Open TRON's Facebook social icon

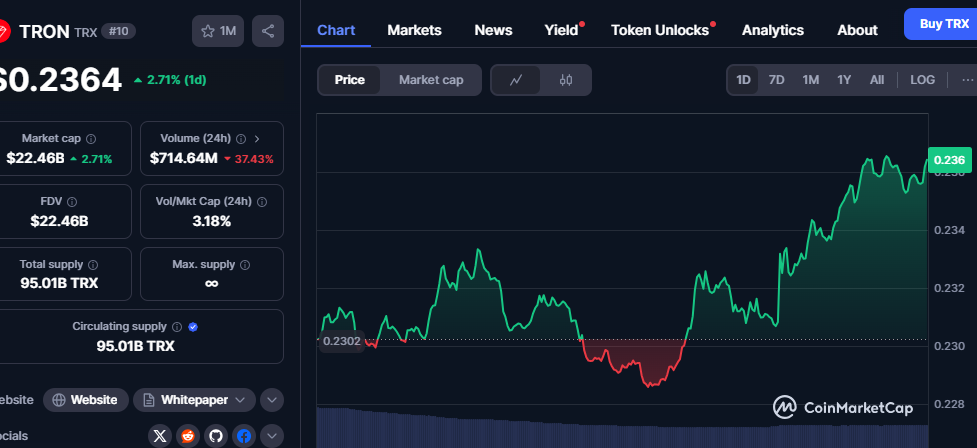click(x=244, y=436)
